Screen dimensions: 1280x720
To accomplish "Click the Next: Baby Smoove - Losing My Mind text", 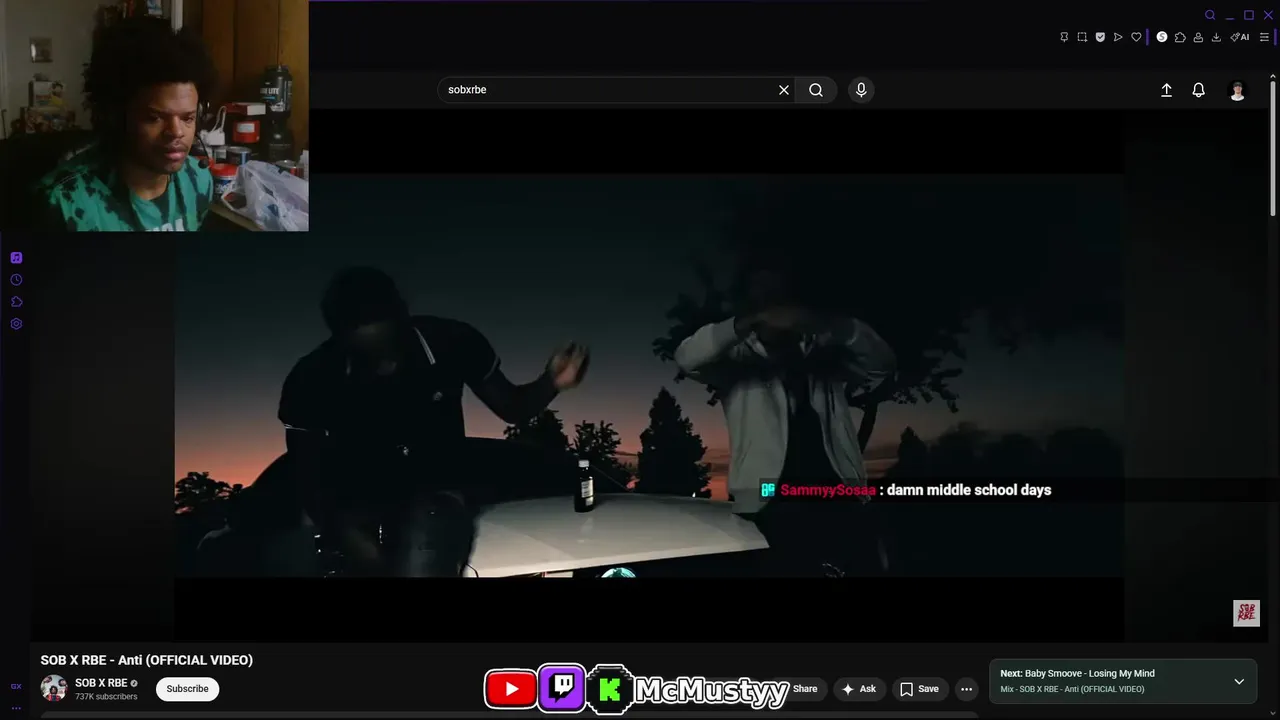I will point(1077,674).
